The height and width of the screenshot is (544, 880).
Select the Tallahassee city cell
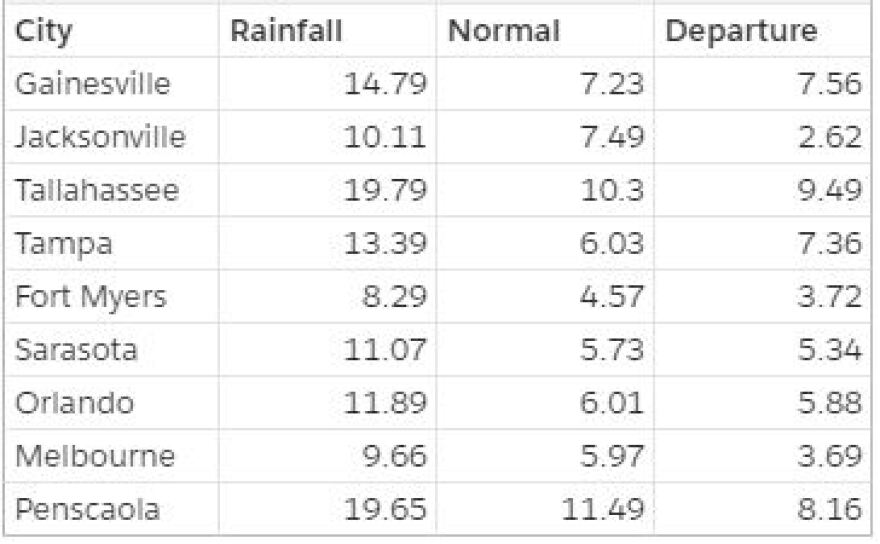coord(112,190)
